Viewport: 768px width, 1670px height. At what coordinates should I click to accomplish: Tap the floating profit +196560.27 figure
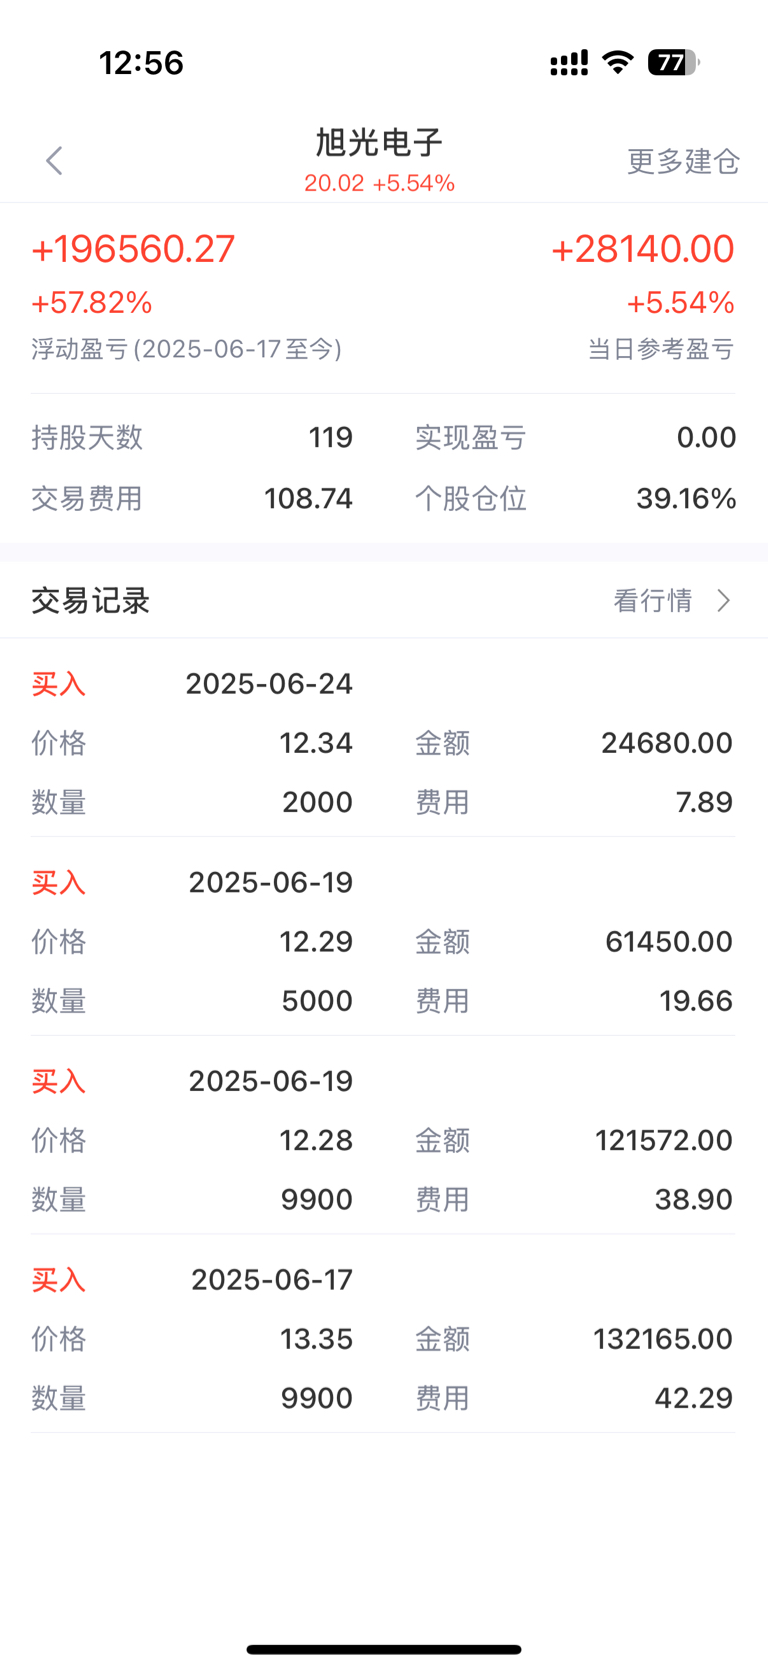coord(133,249)
